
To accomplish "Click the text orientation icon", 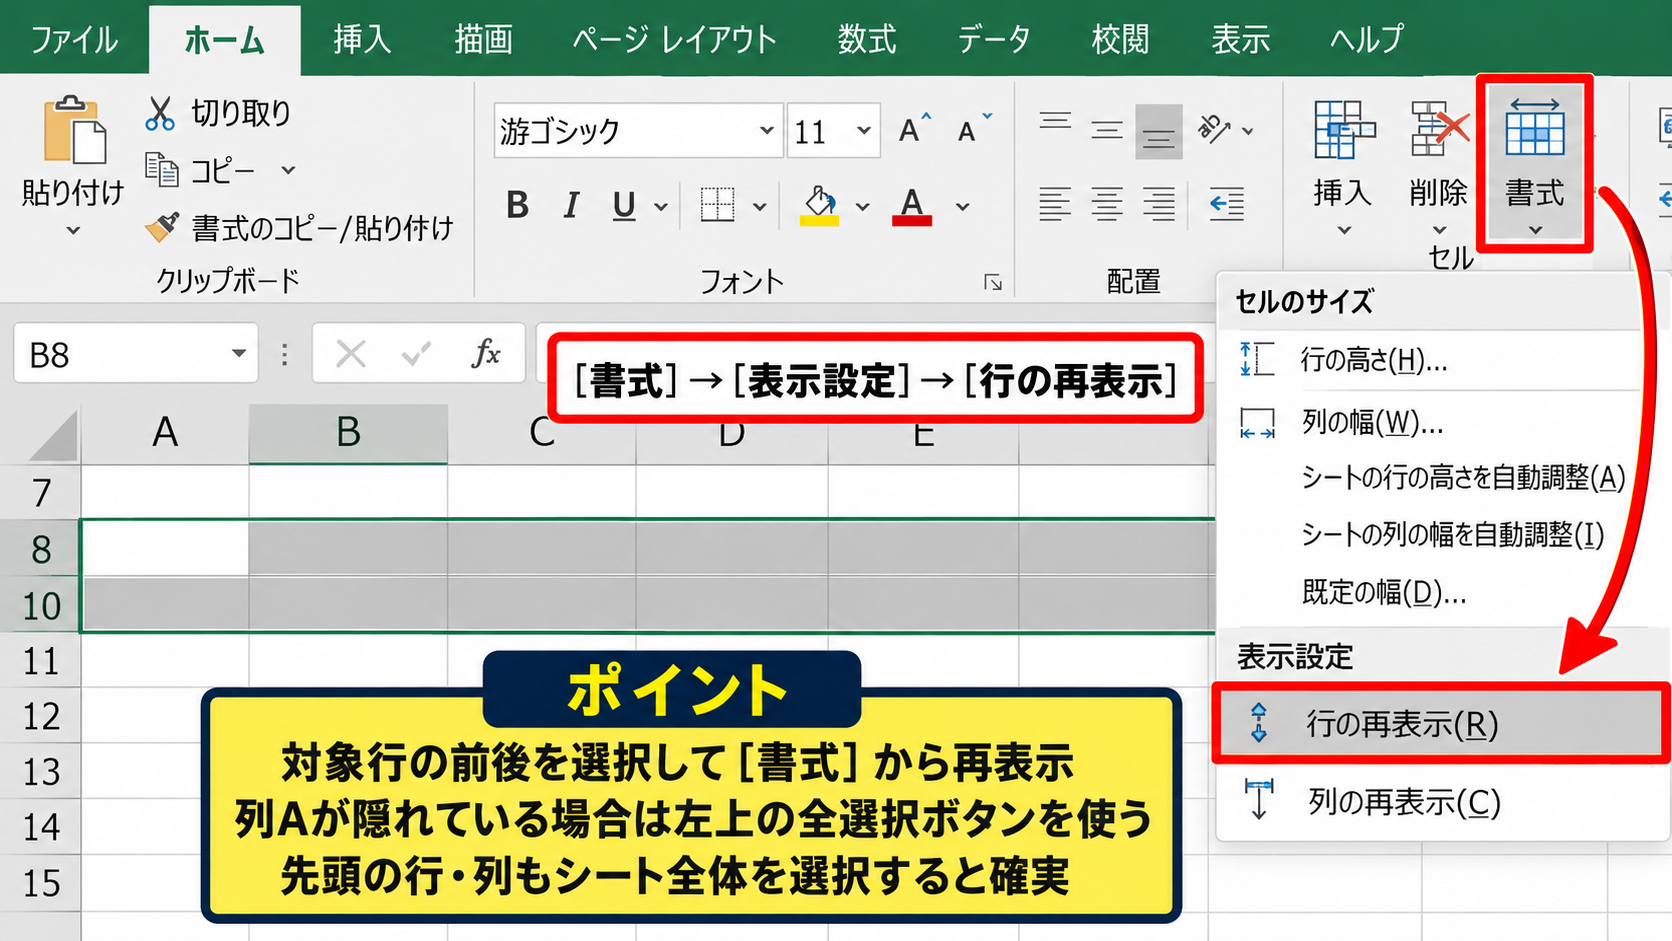I will (x=1214, y=129).
